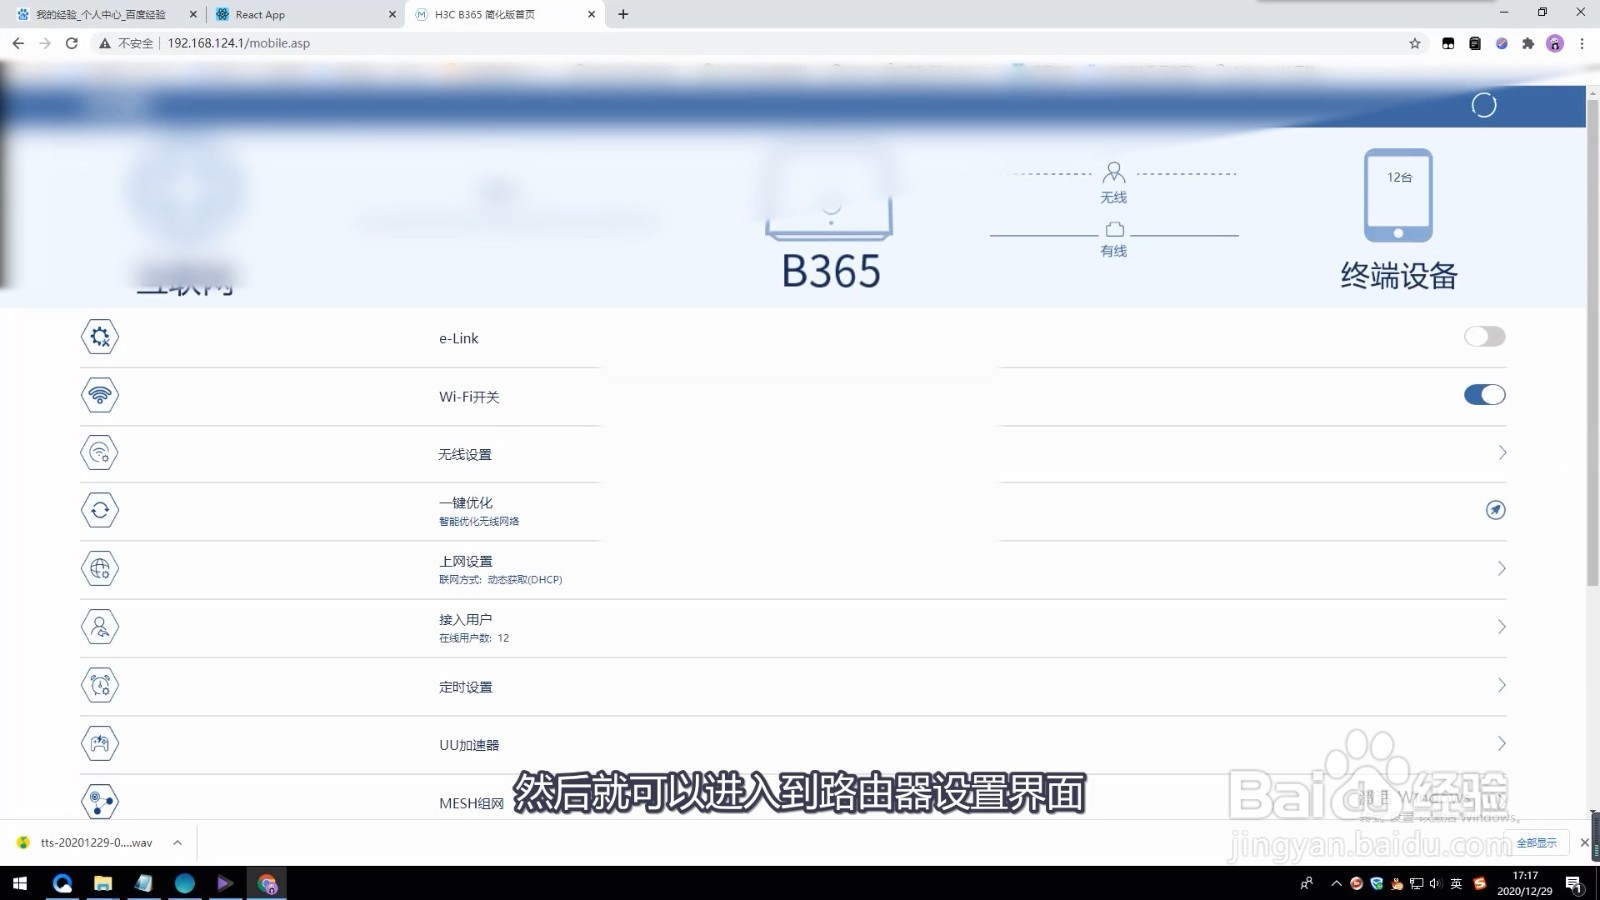Image resolution: width=1600 pixels, height=900 pixels.
Task: Open 无线设置 via its wireless settings icon
Action: pos(99,452)
